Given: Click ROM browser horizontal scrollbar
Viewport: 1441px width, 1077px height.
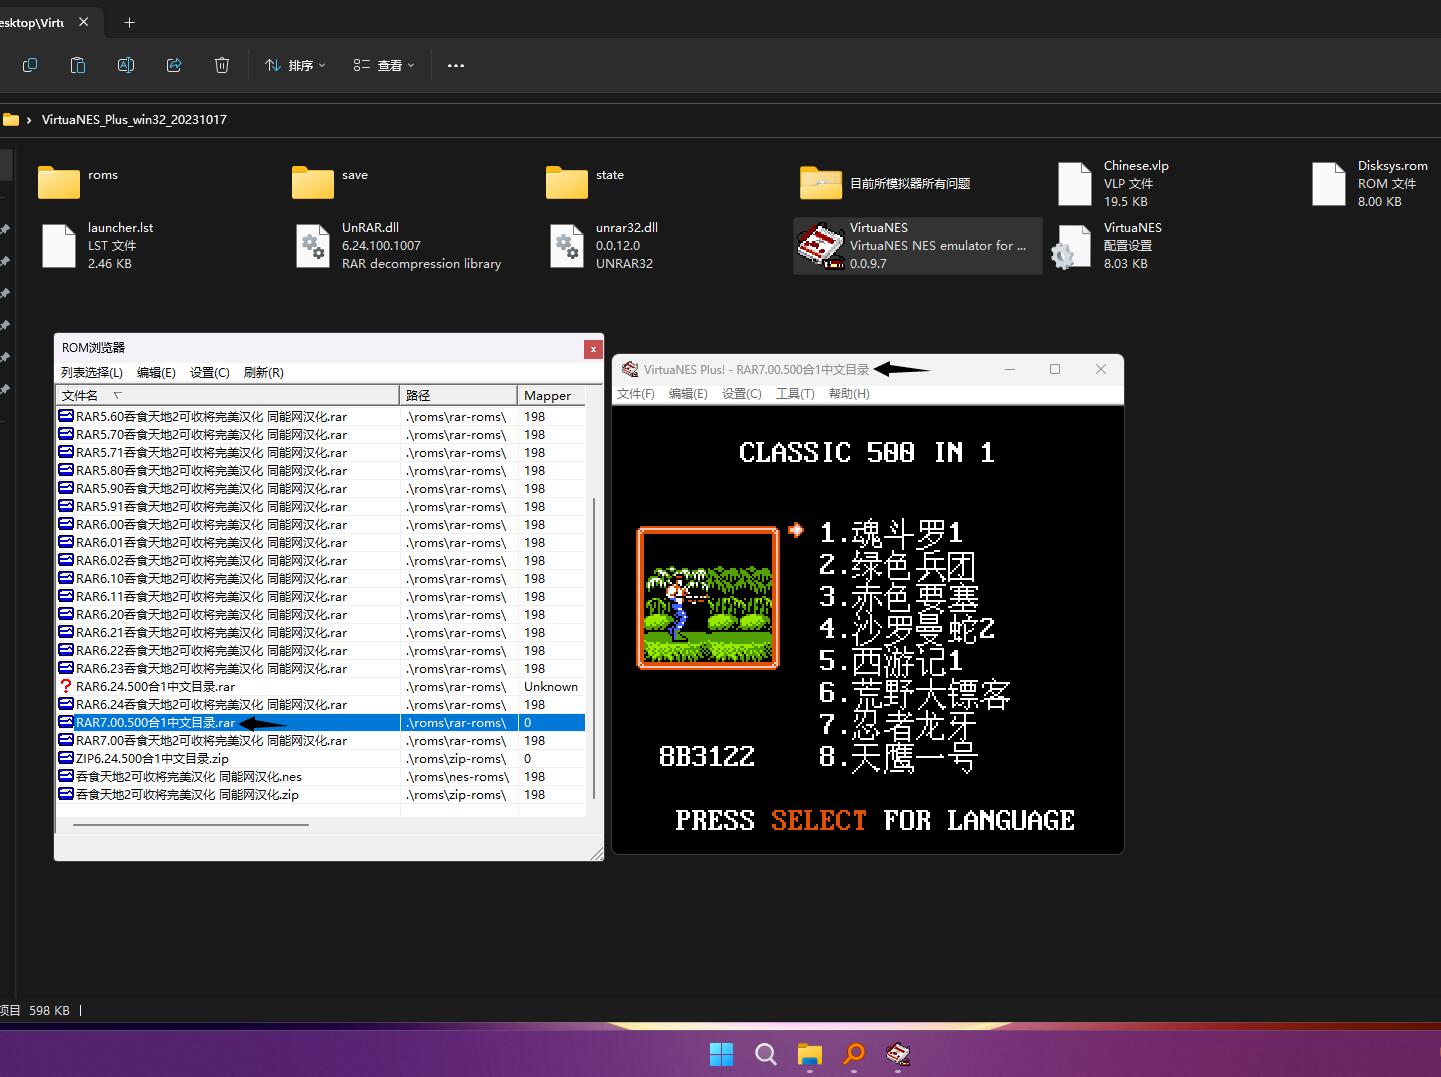Looking at the screenshot, I should [191, 825].
